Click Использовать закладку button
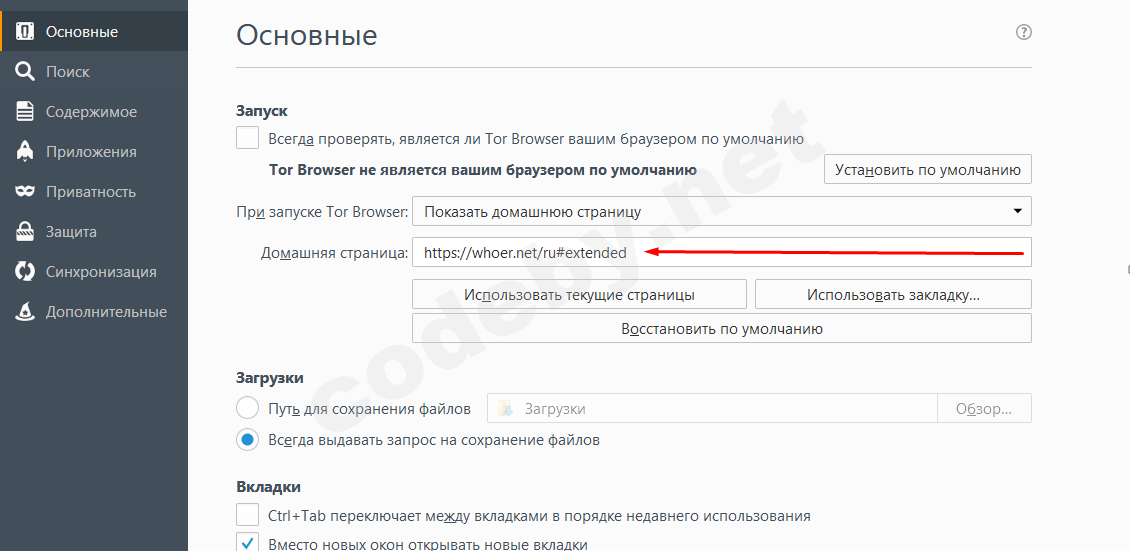 pyautogui.click(x=894, y=295)
